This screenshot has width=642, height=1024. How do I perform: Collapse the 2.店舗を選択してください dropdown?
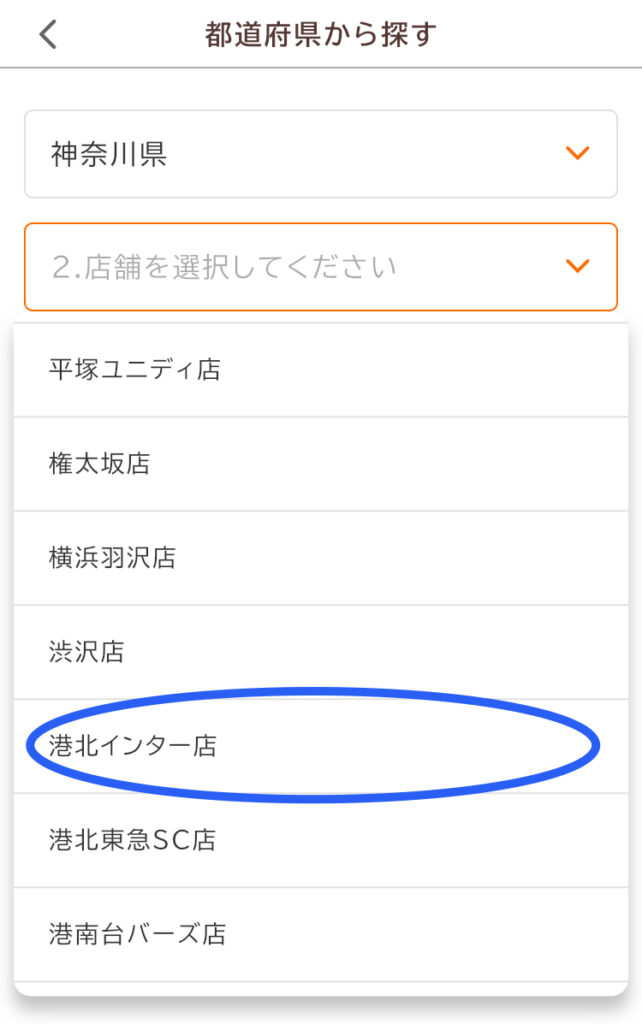point(321,267)
